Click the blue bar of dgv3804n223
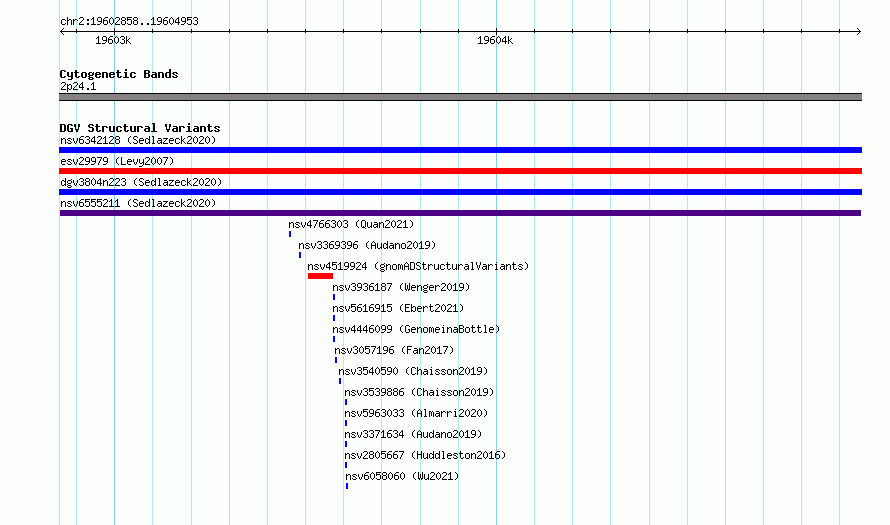 [460, 192]
